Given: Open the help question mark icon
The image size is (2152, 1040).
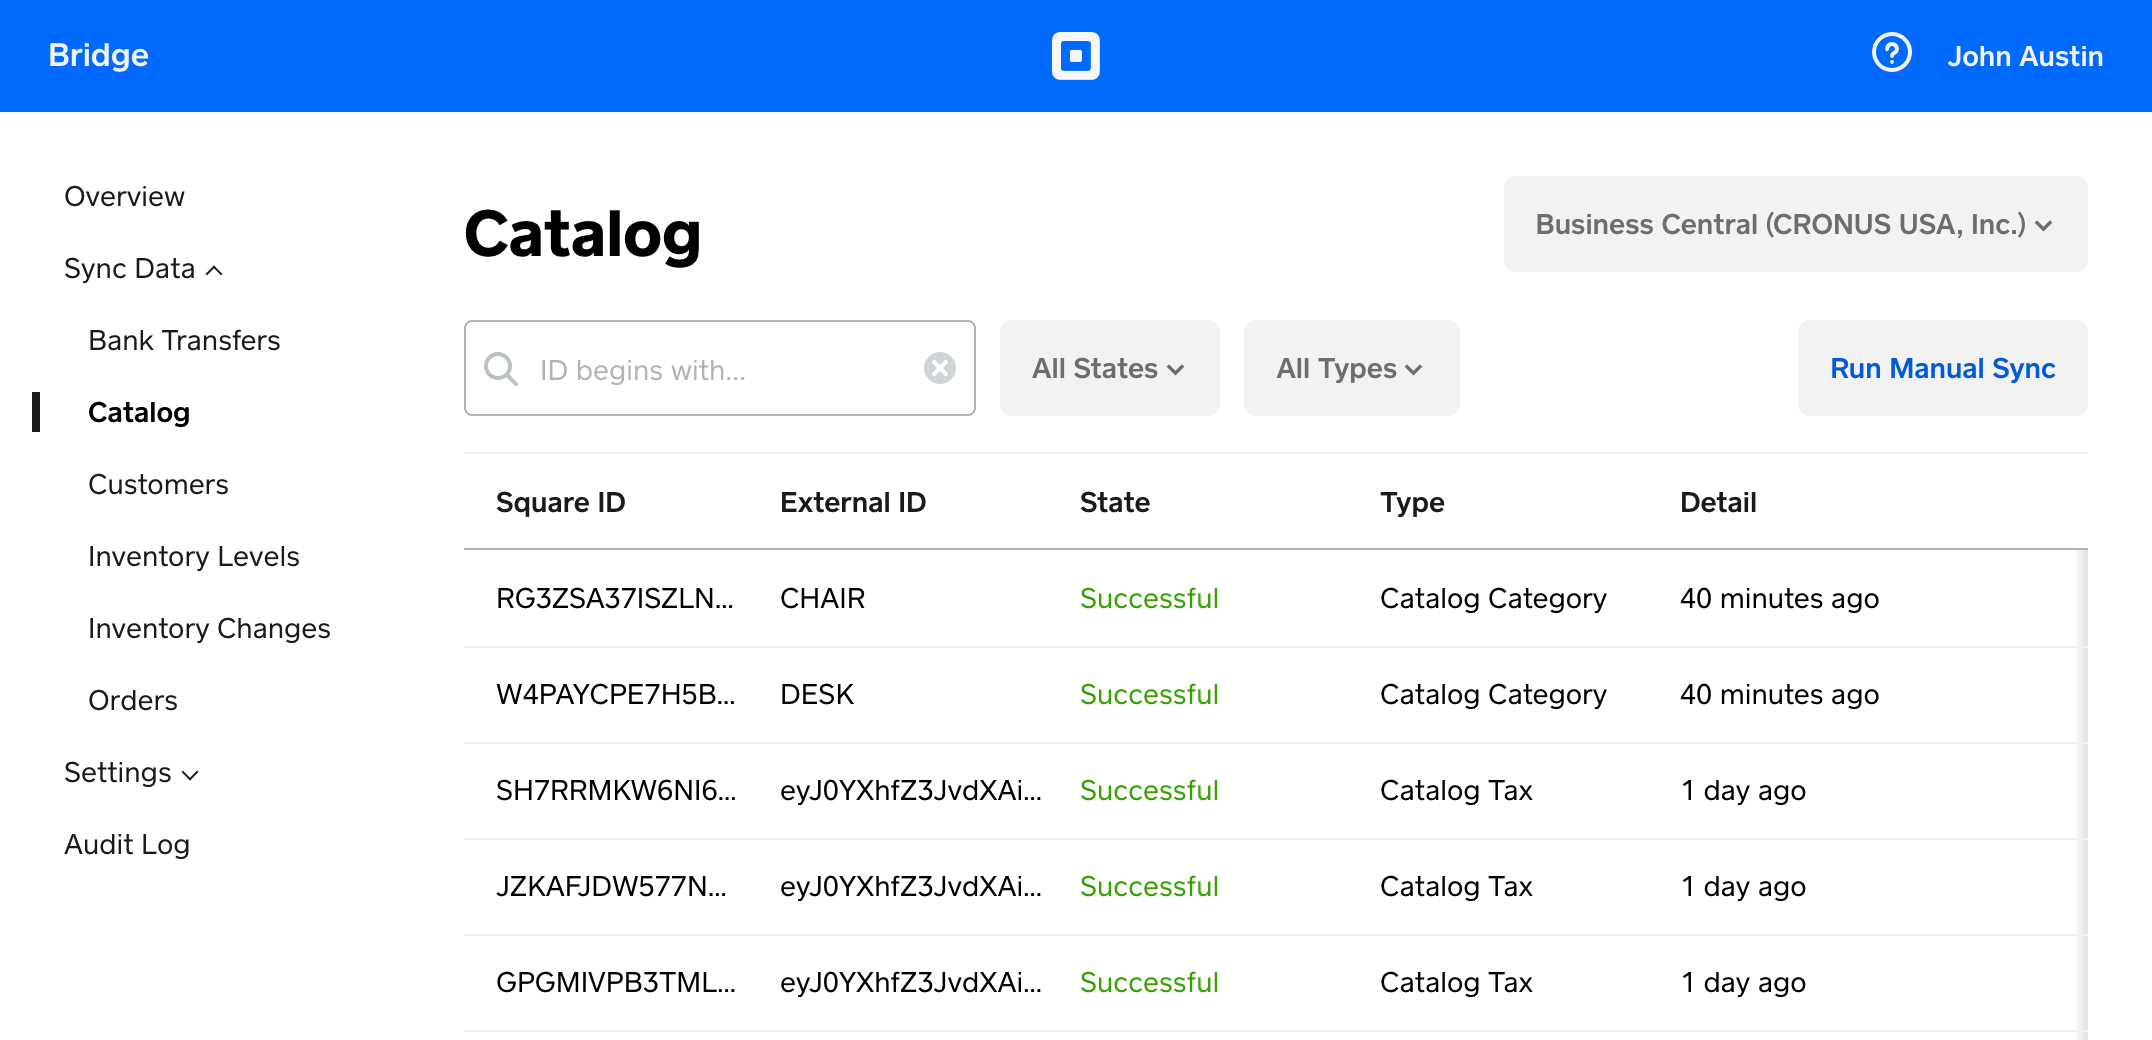Looking at the screenshot, I should [1892, 53].
